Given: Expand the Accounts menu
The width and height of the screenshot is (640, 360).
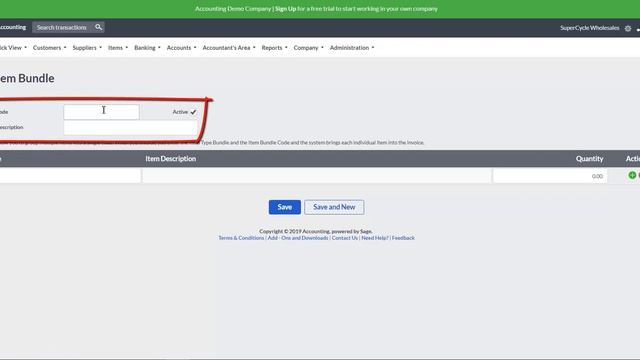Looking at the screenshot, I should (x=181, y=48).
